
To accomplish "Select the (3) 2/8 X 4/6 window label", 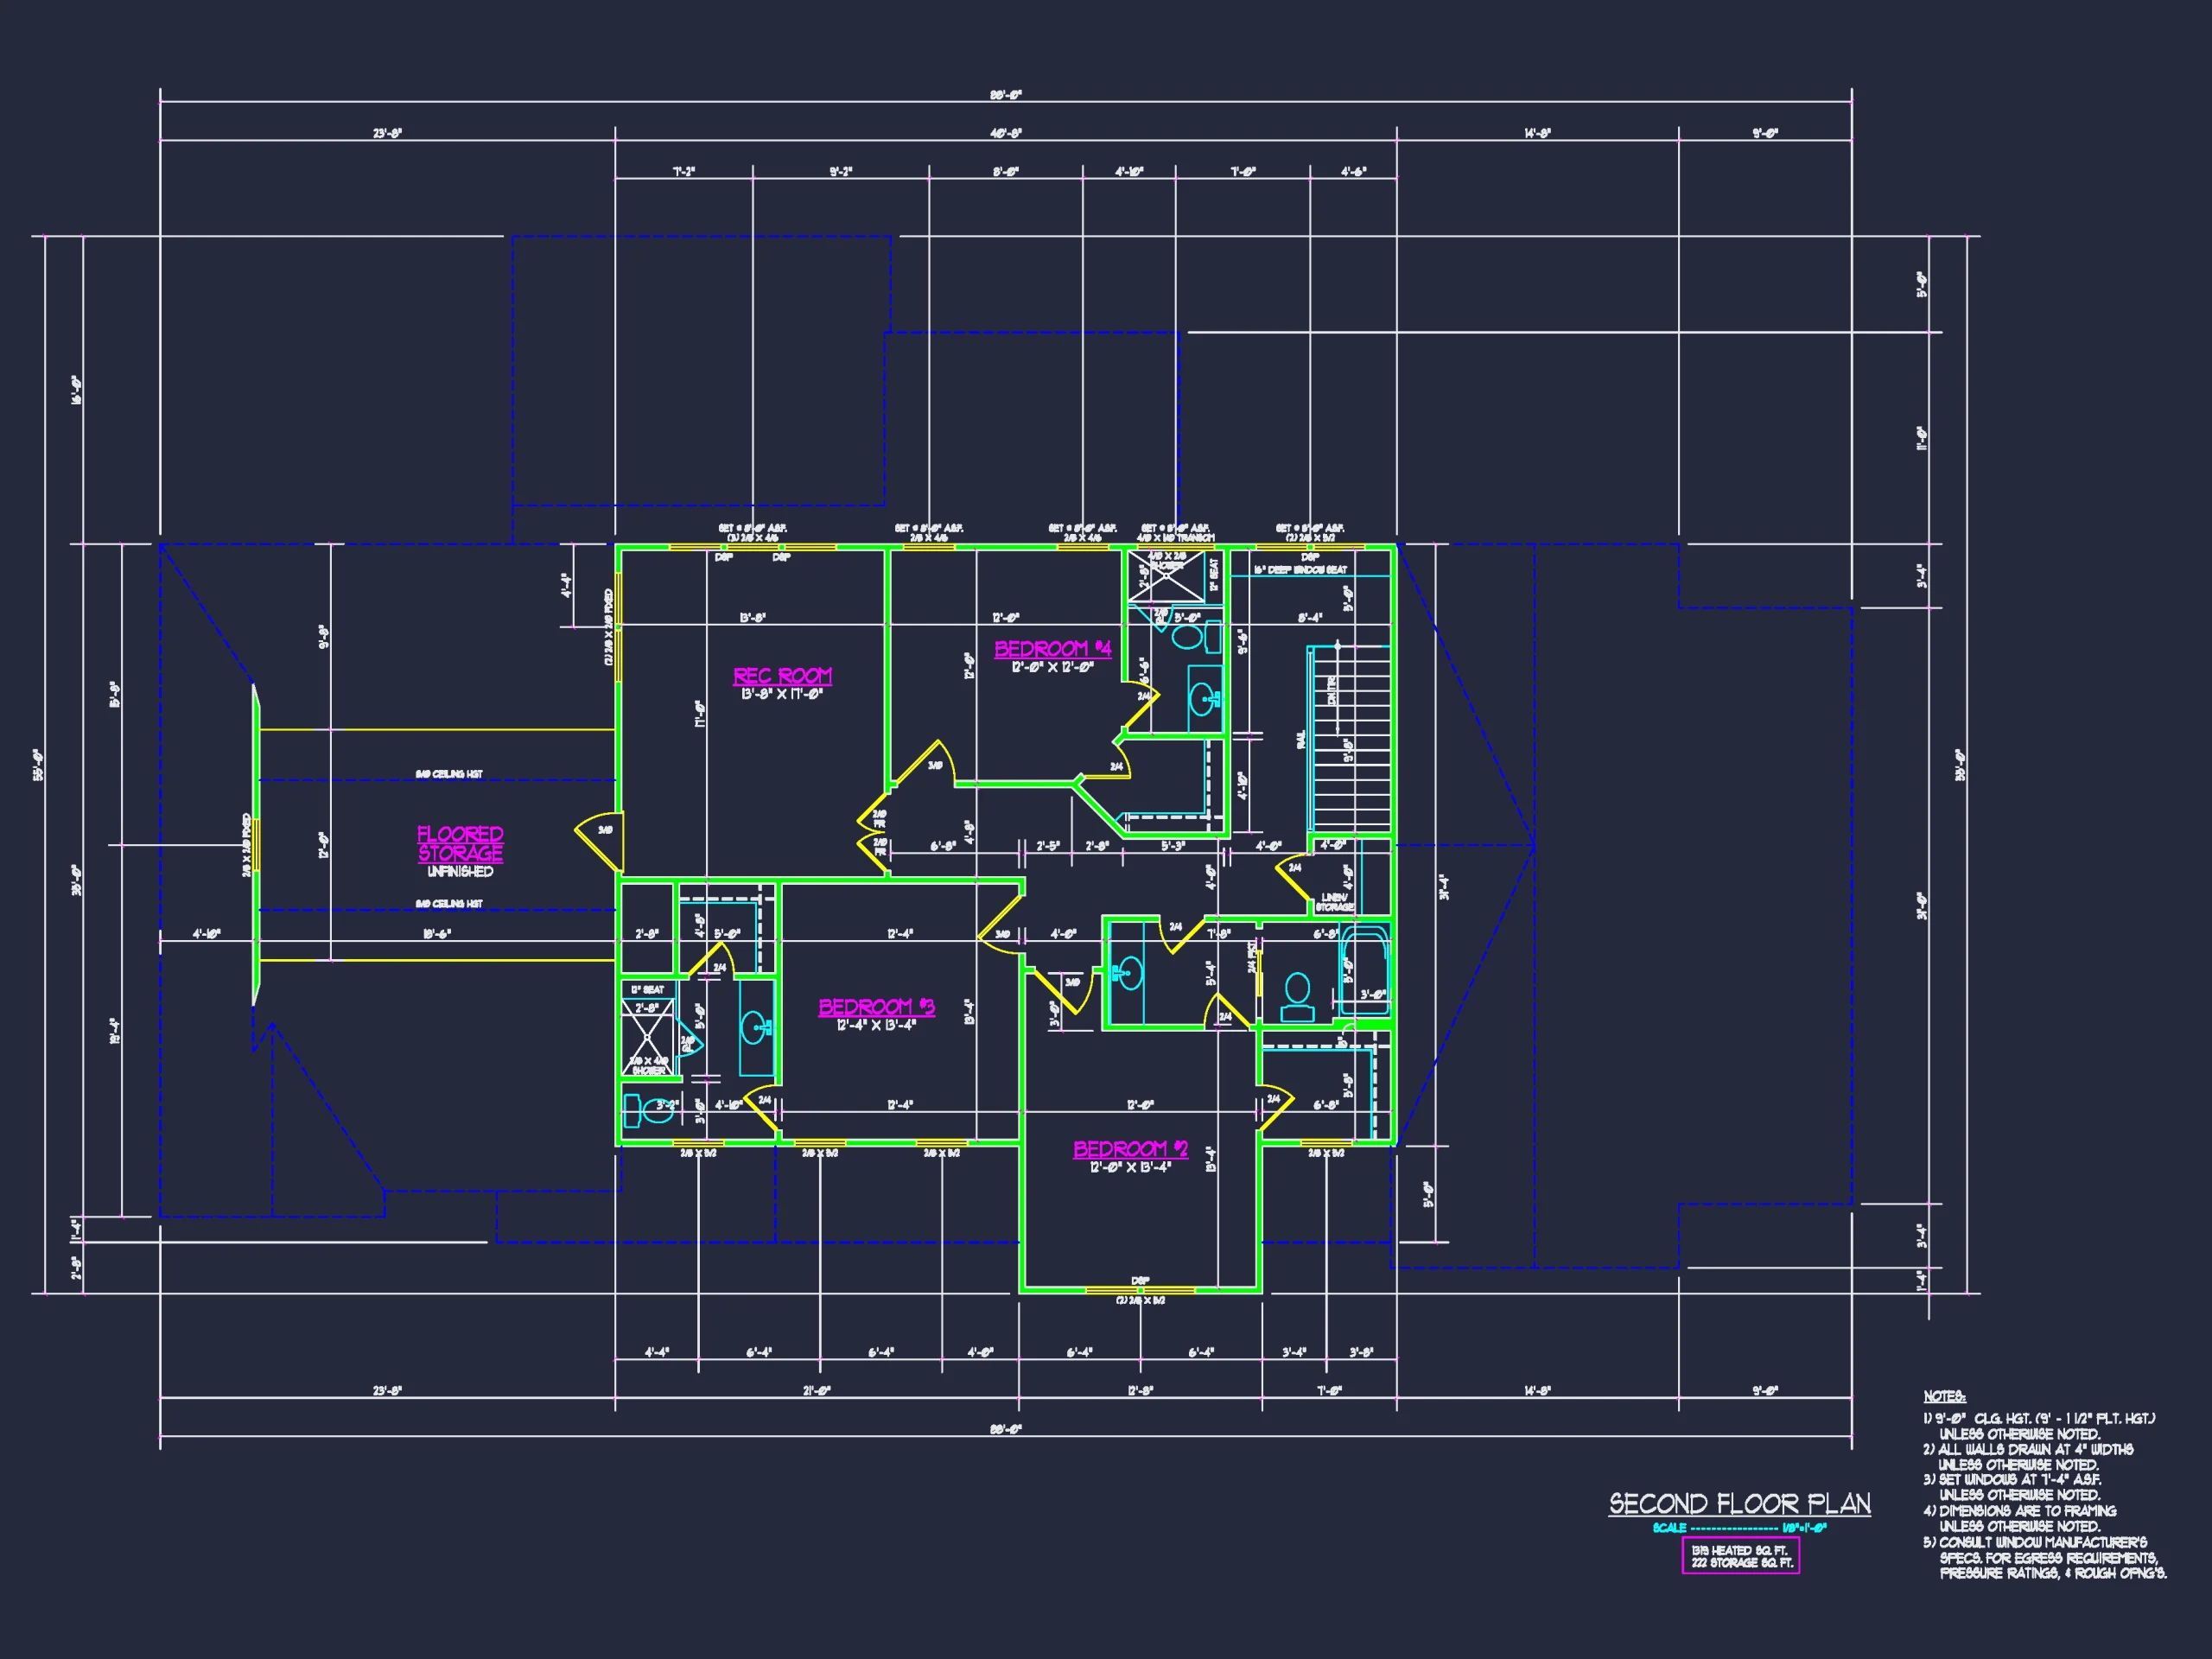I will pyautogui.click(x=752, y=538).
